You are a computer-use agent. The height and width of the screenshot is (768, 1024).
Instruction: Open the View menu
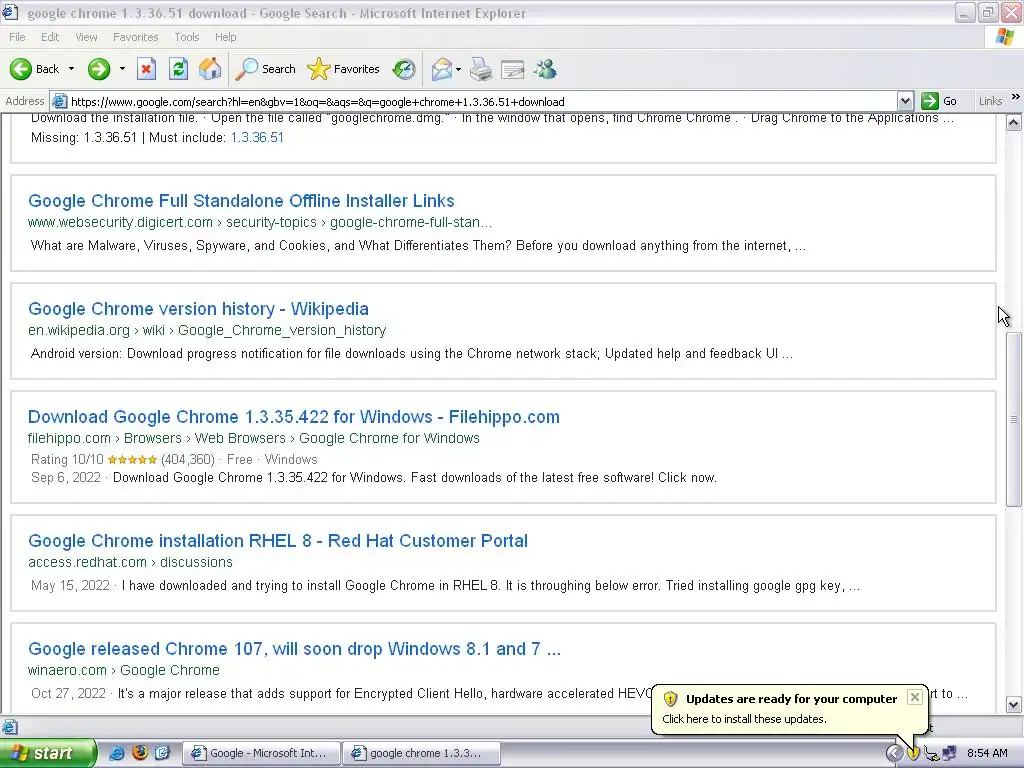(x=86, y=37)
